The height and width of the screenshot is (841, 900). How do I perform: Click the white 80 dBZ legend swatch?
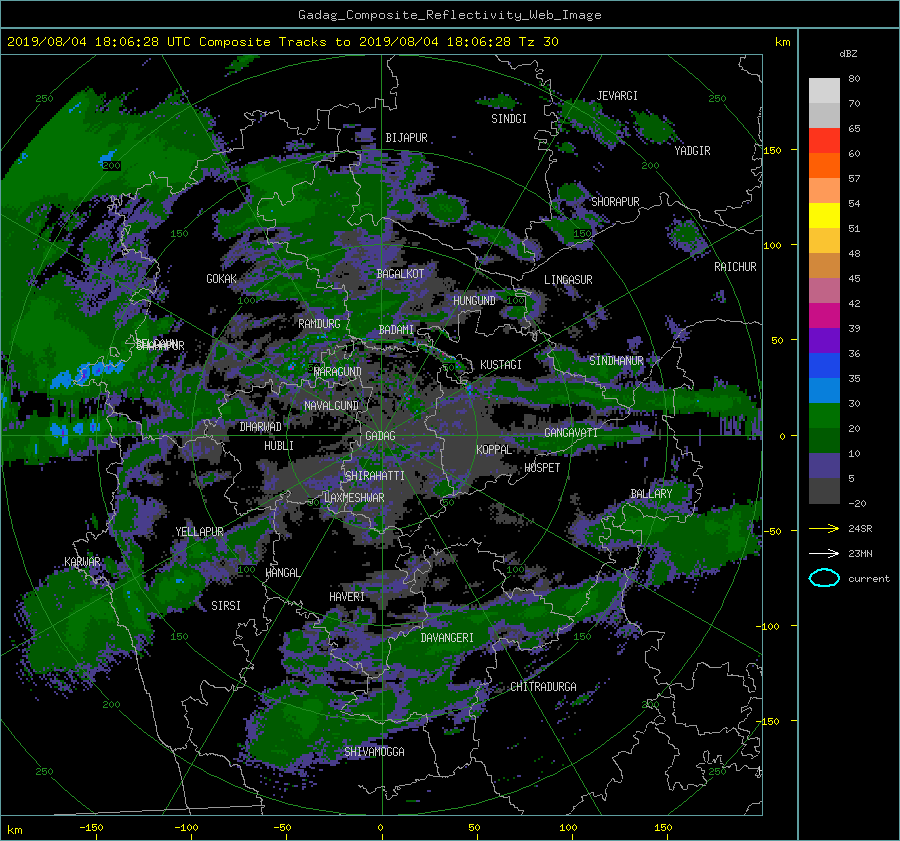click(824, 90)
